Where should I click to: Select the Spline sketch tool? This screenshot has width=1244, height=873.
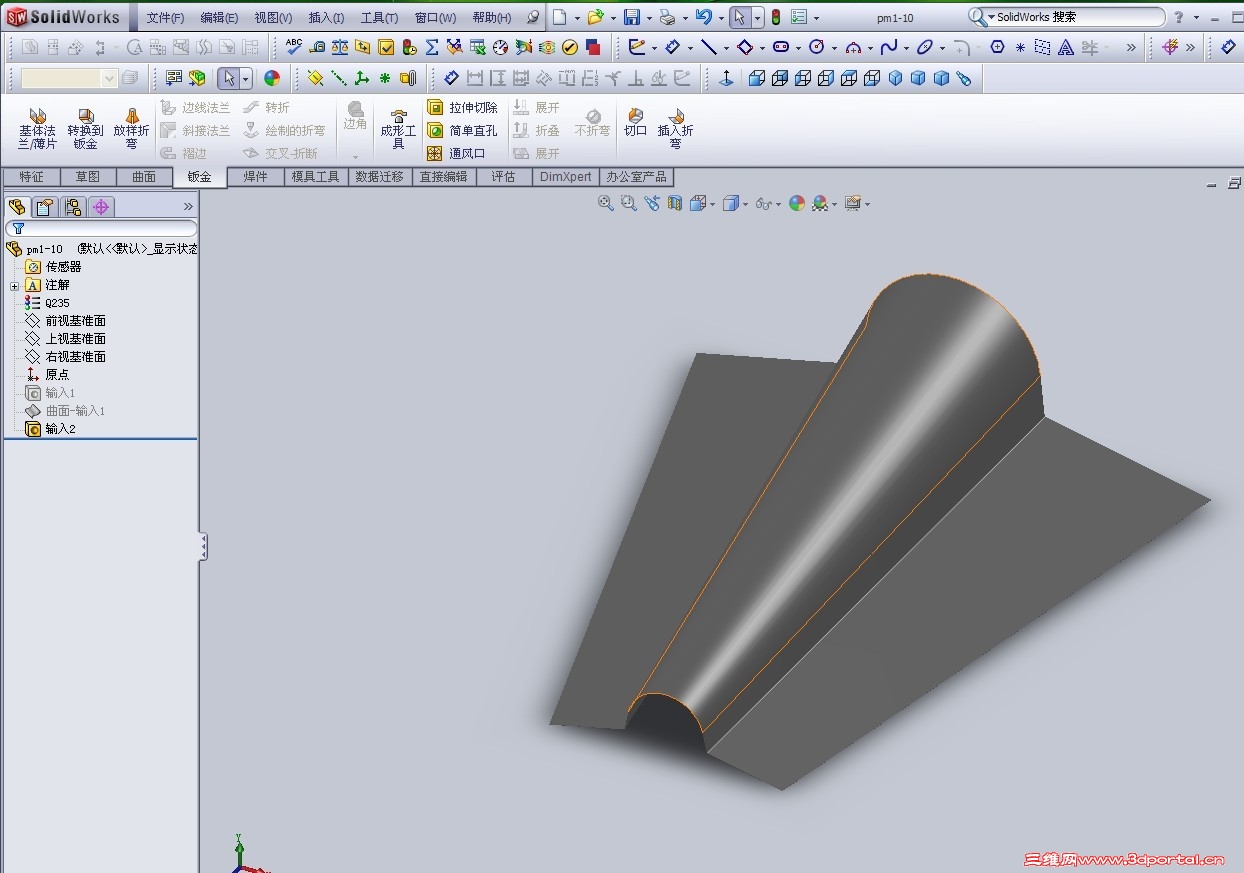[888, 47]
